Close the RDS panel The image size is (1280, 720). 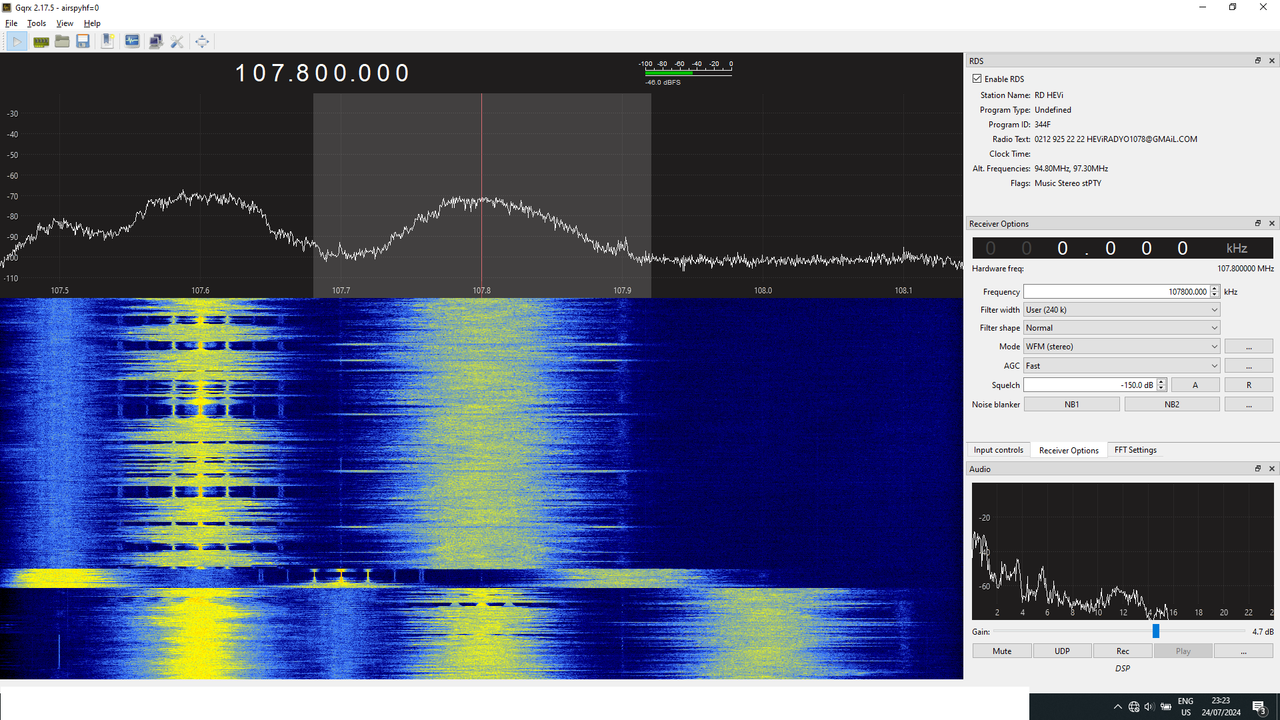pyautogui.click(x=1272, y=61)
